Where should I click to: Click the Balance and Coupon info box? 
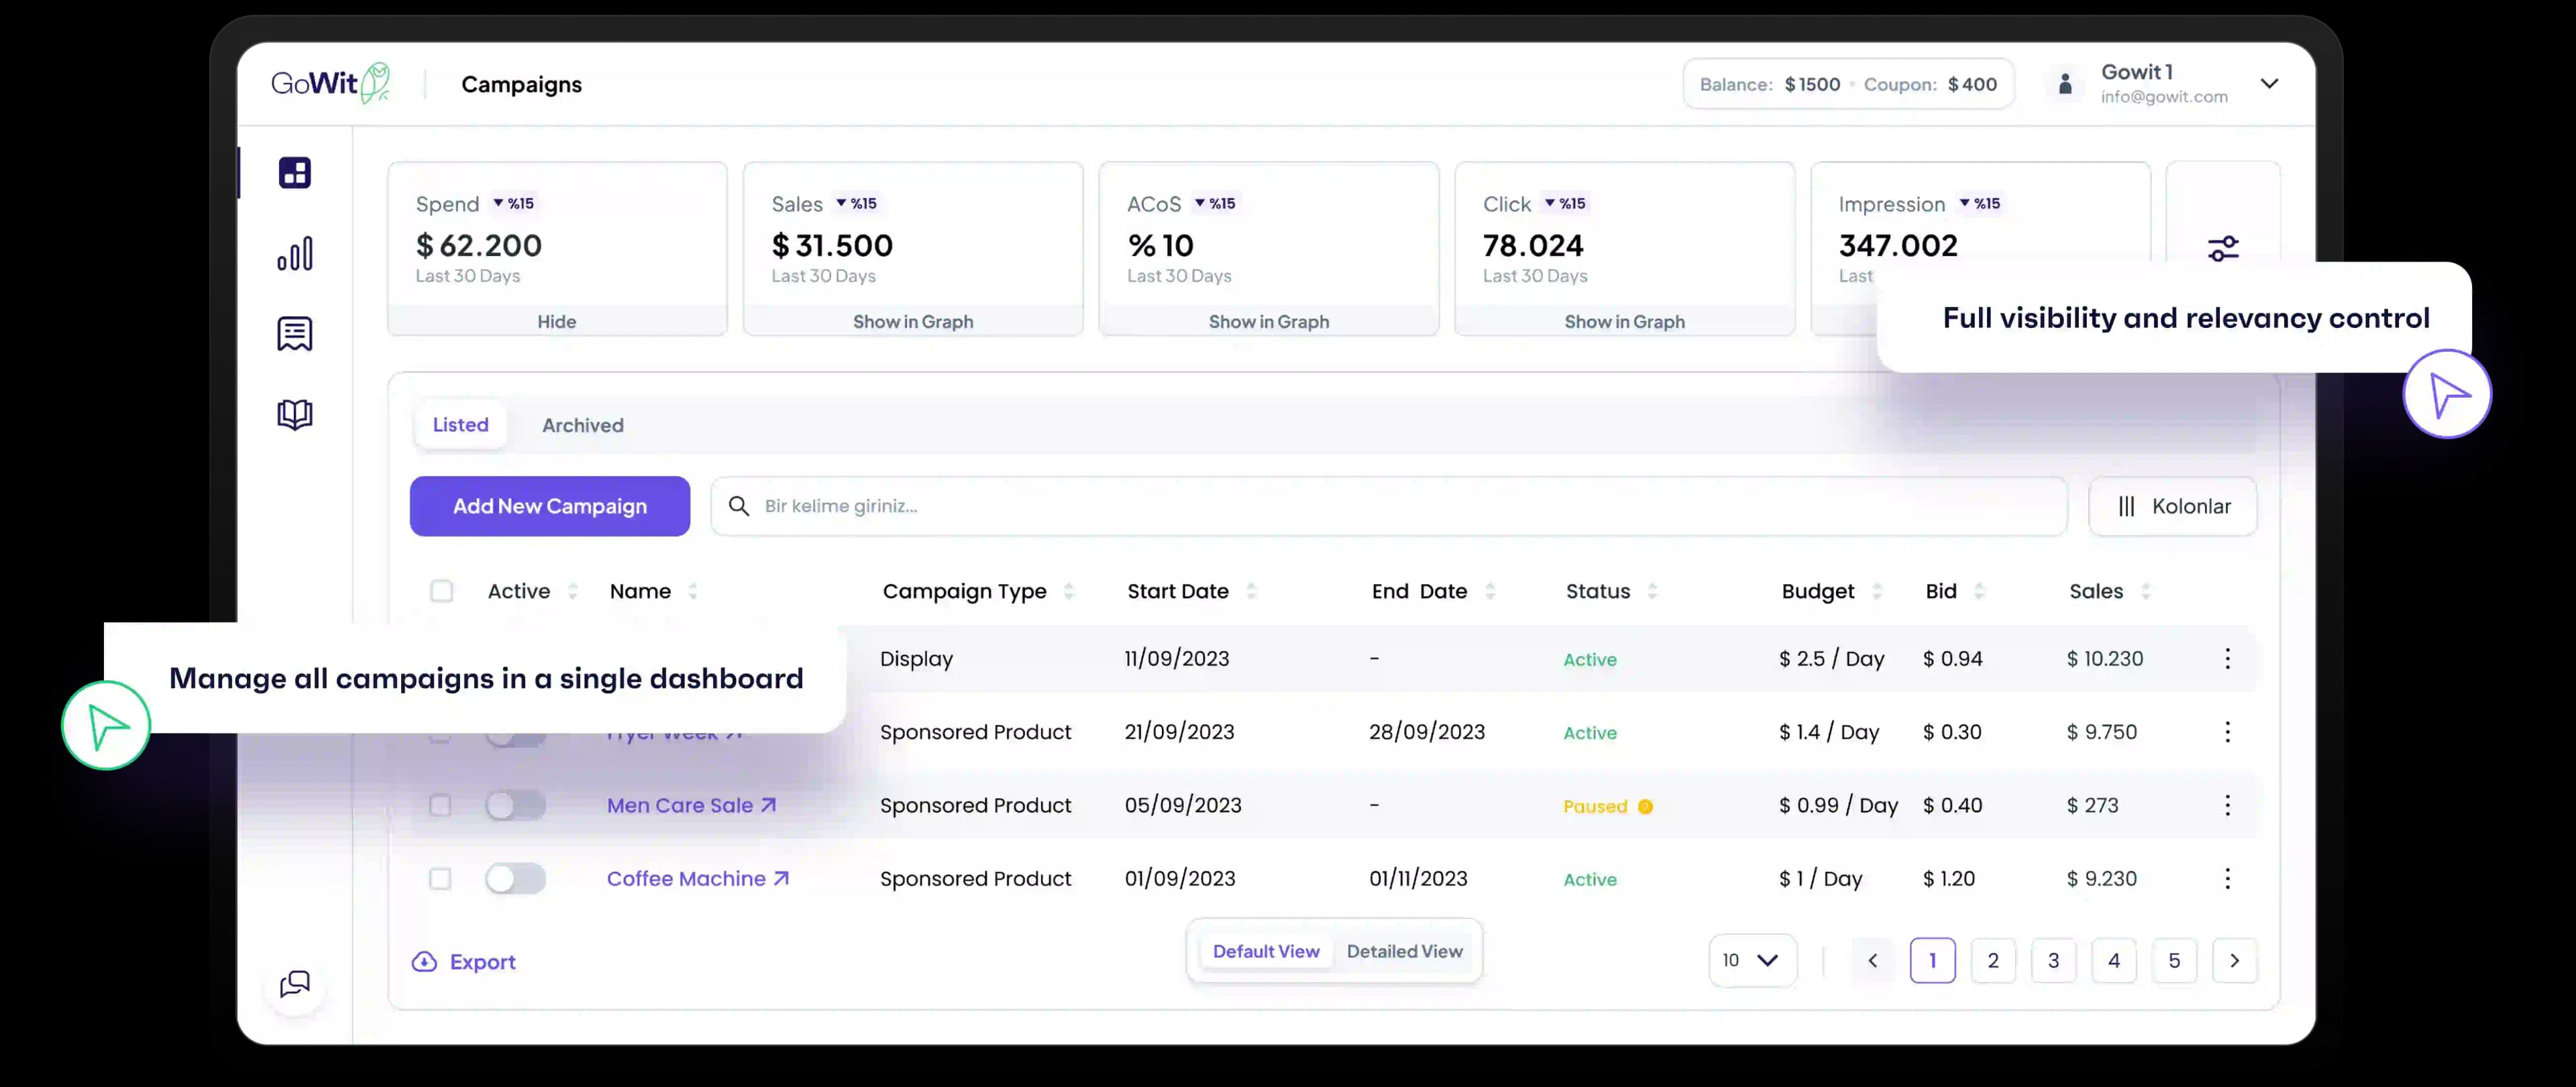1848,84
